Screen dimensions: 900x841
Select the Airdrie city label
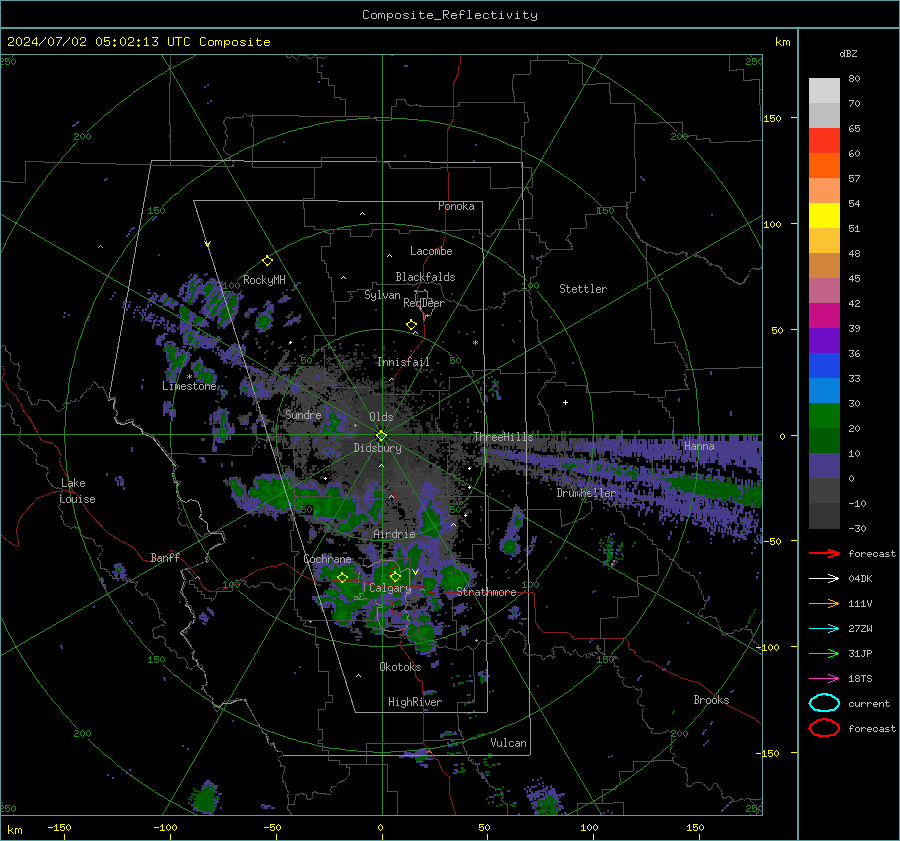click(x=394, y=534)
